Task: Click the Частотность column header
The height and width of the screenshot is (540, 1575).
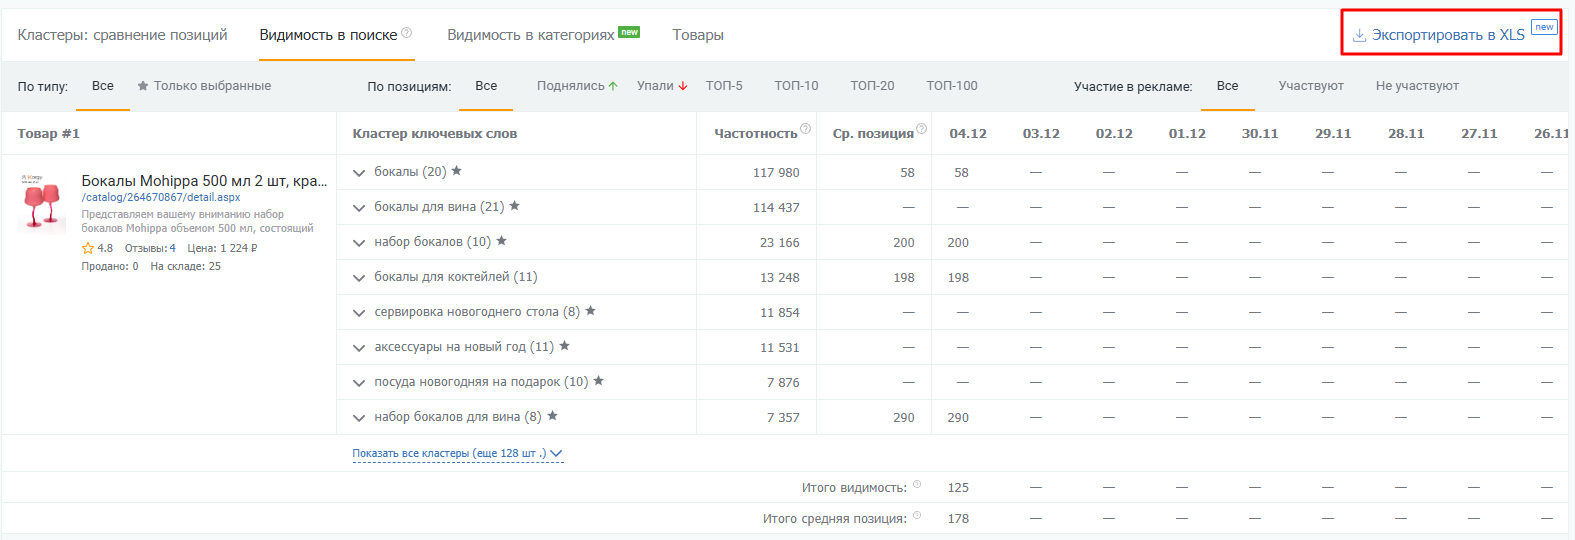Action: pyautogui.click(x=755, y=134)
